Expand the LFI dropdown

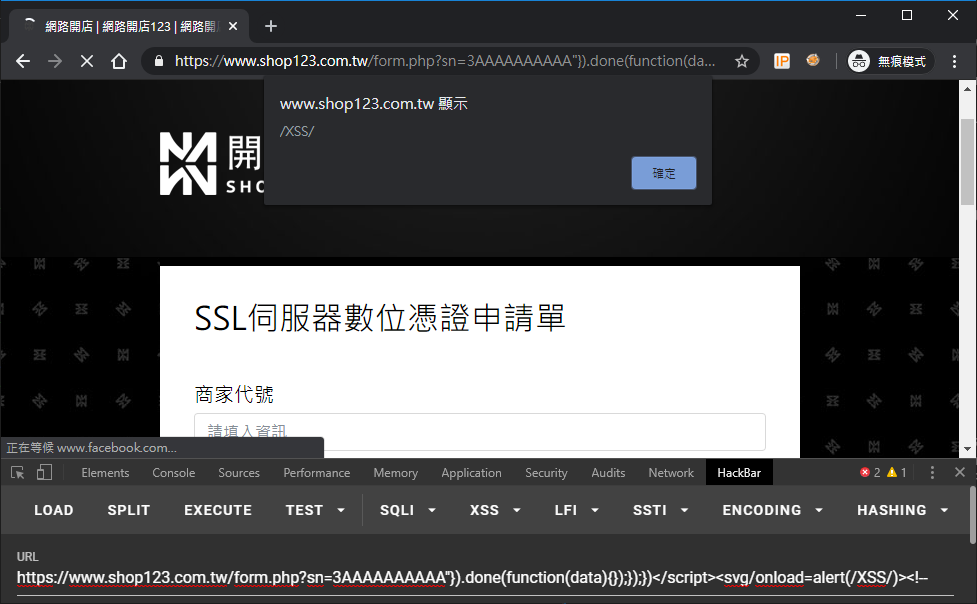click(x=576, y=510)
